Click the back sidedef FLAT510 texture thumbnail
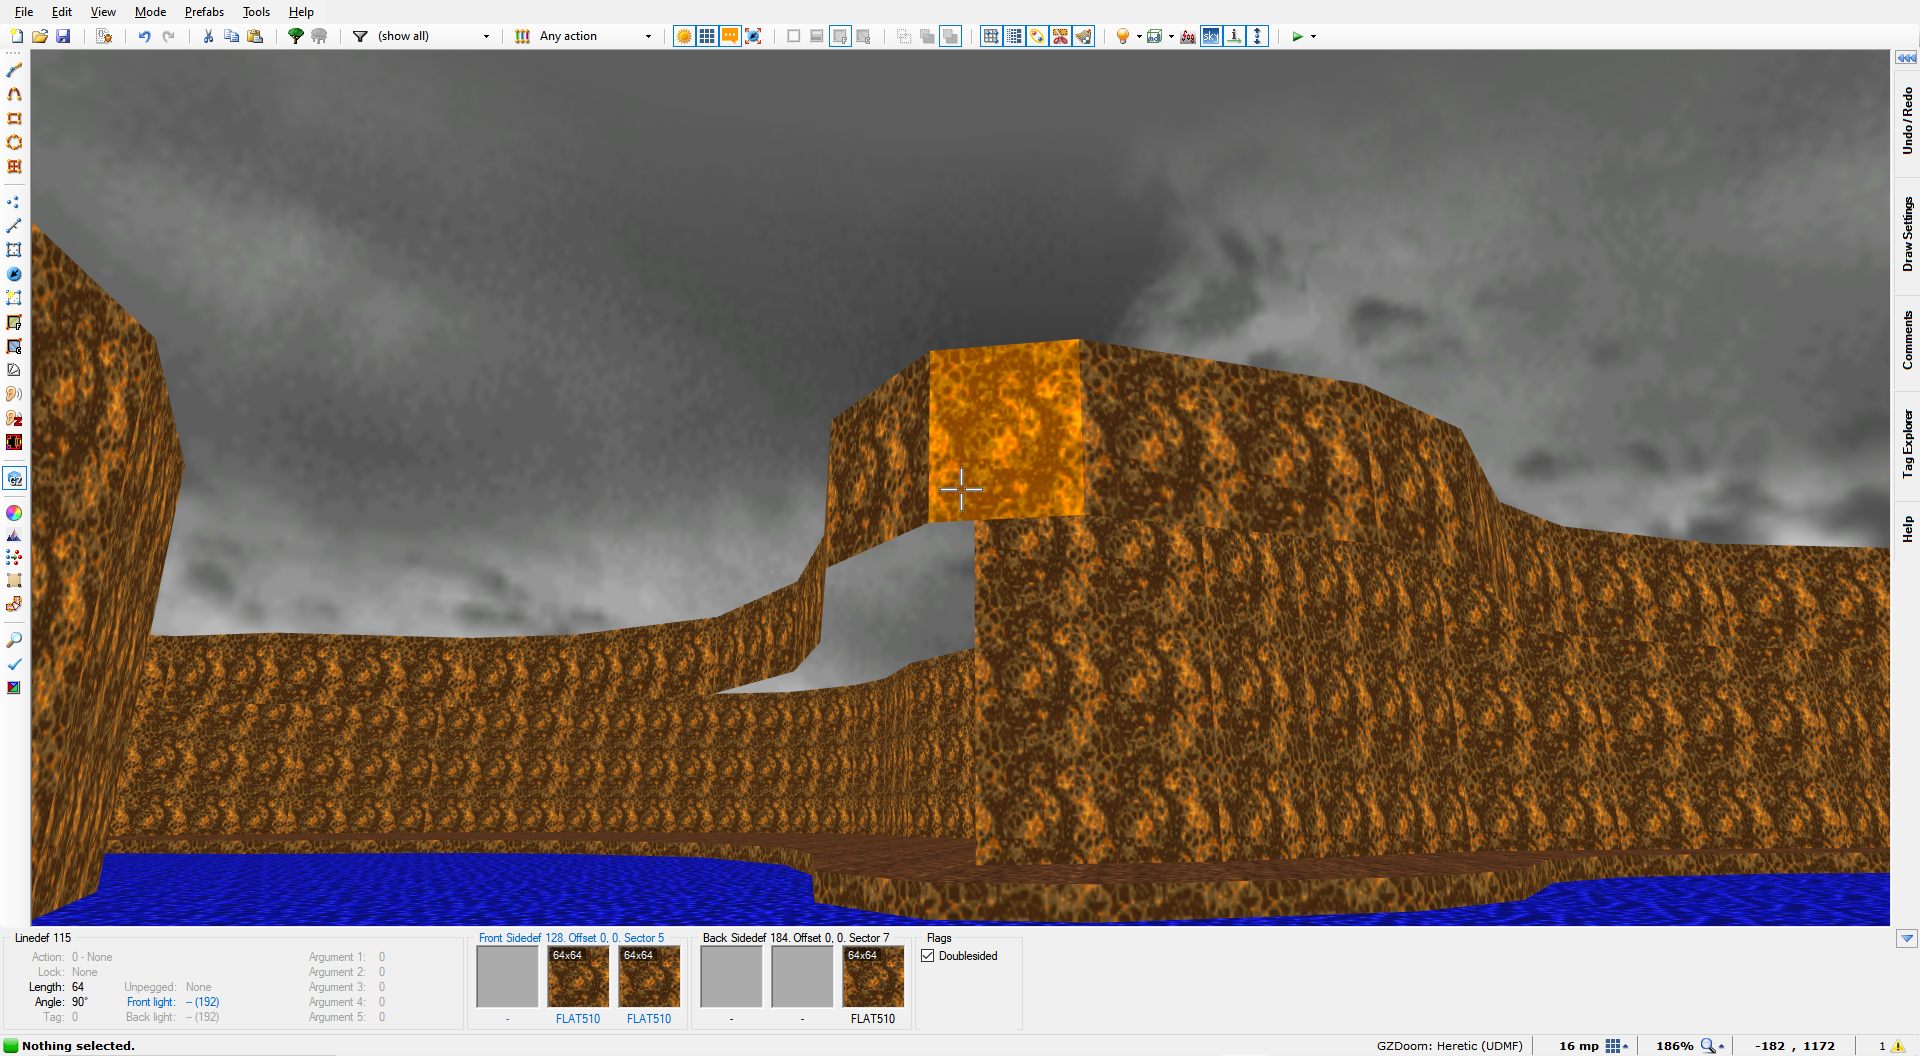The height and width of the screenshot is (1056, 1920). coord(873,976)
